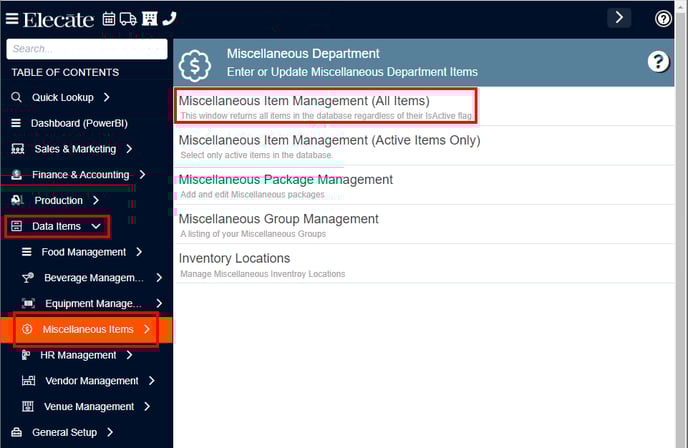This screenshot has width=688, height=448.
Task: Click the Dashboard (PowerBI) list icon
Action: pyautogui.click(x=16, y=123)
